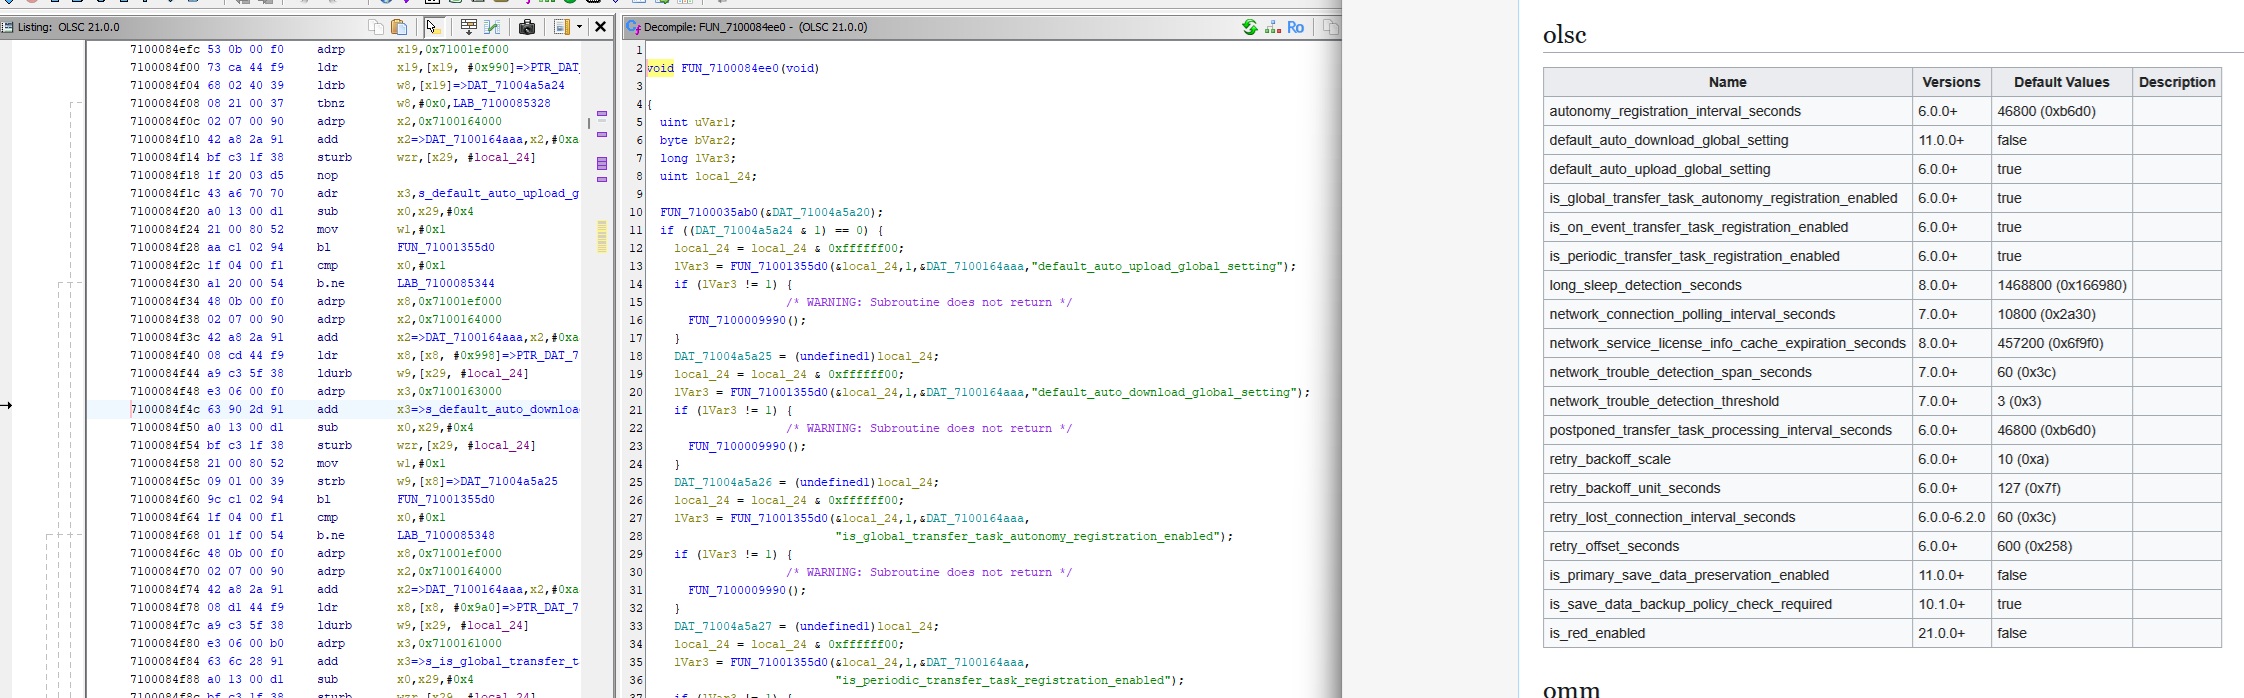
Task: Click the 21.0.0+ version cell
Action: pyautogui.click(x=1951, y=633)
